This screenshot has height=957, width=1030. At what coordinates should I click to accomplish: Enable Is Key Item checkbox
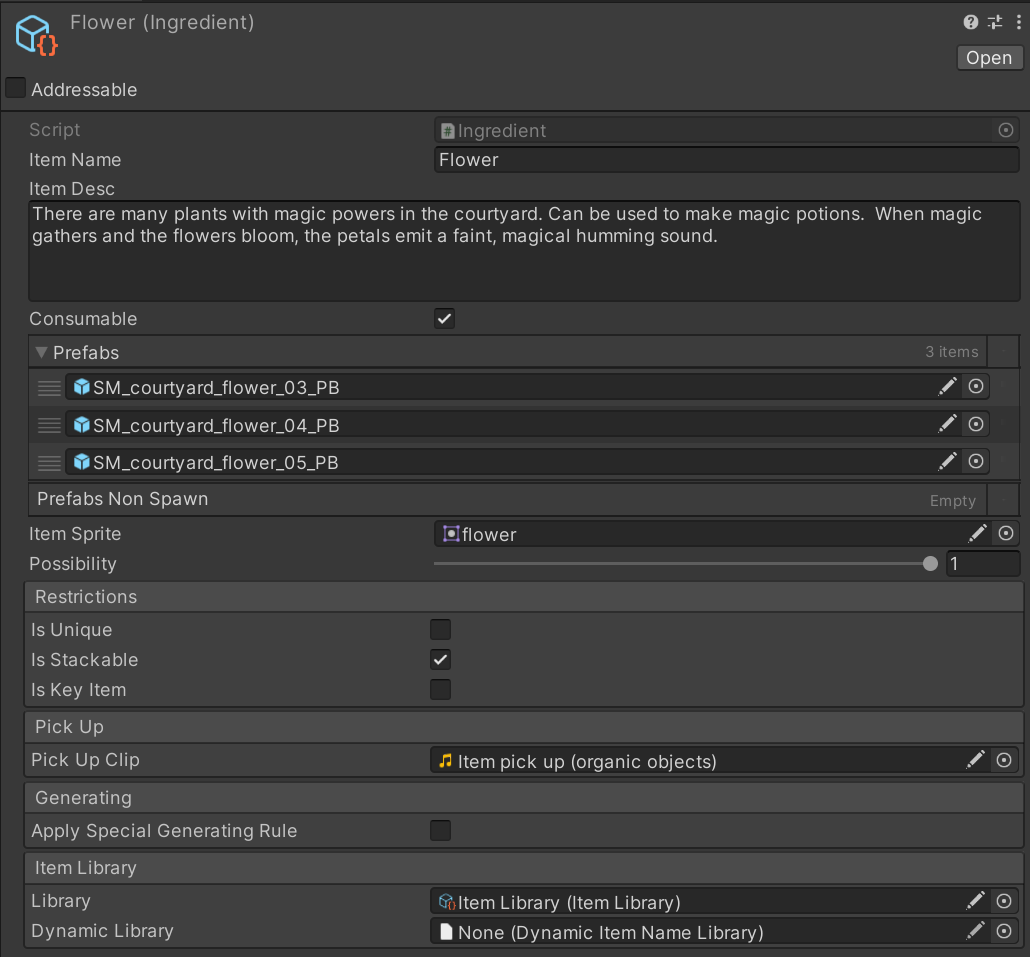[440, 690]
